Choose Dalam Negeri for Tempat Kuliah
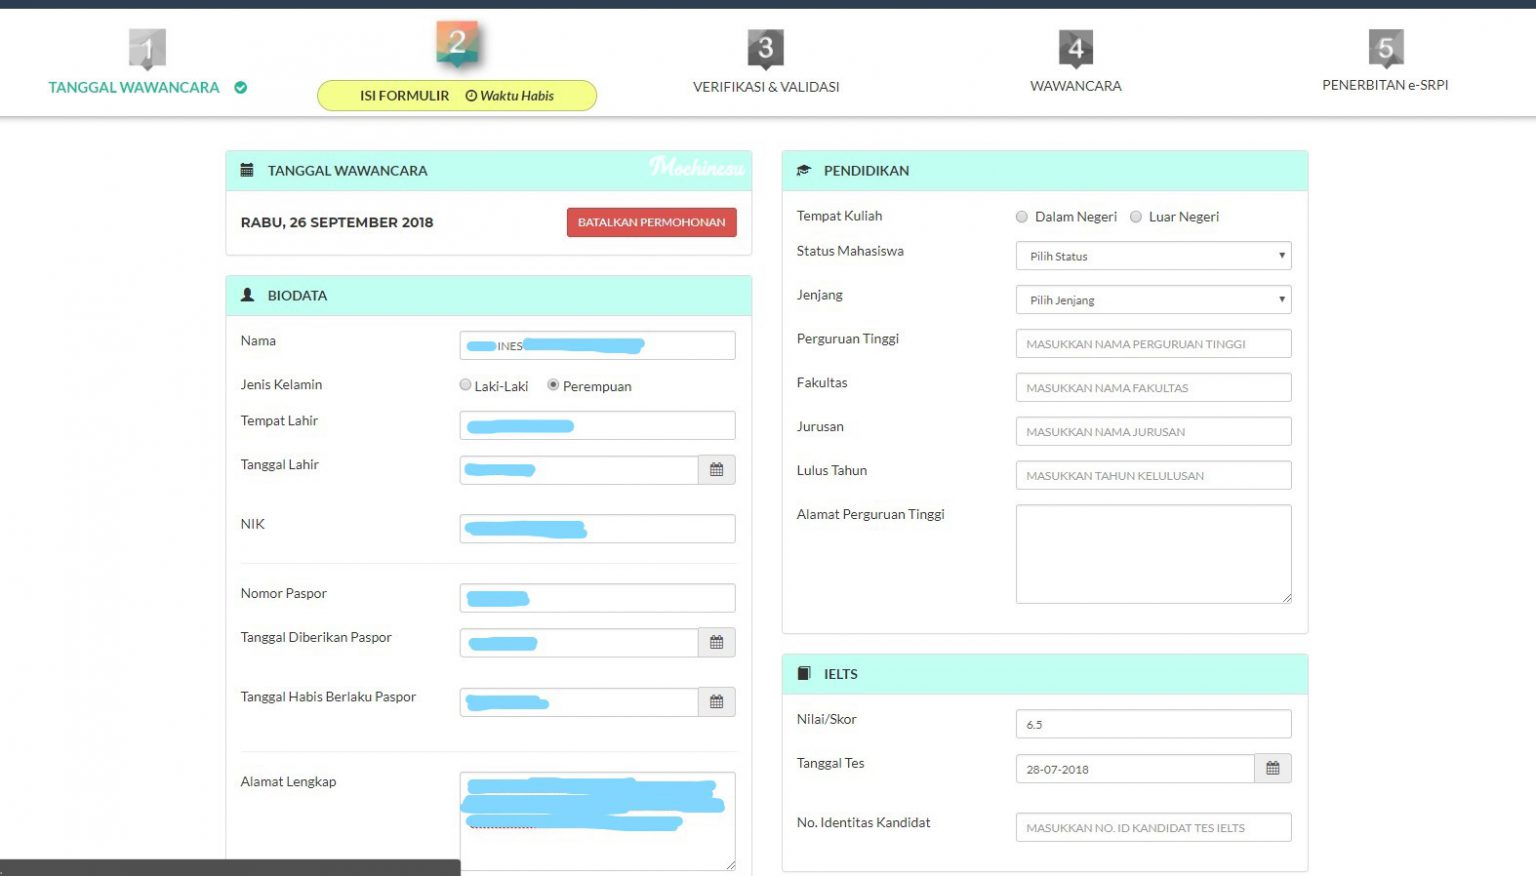The height and width of the screenshot is (876, 1536). tap(1022, 217)
